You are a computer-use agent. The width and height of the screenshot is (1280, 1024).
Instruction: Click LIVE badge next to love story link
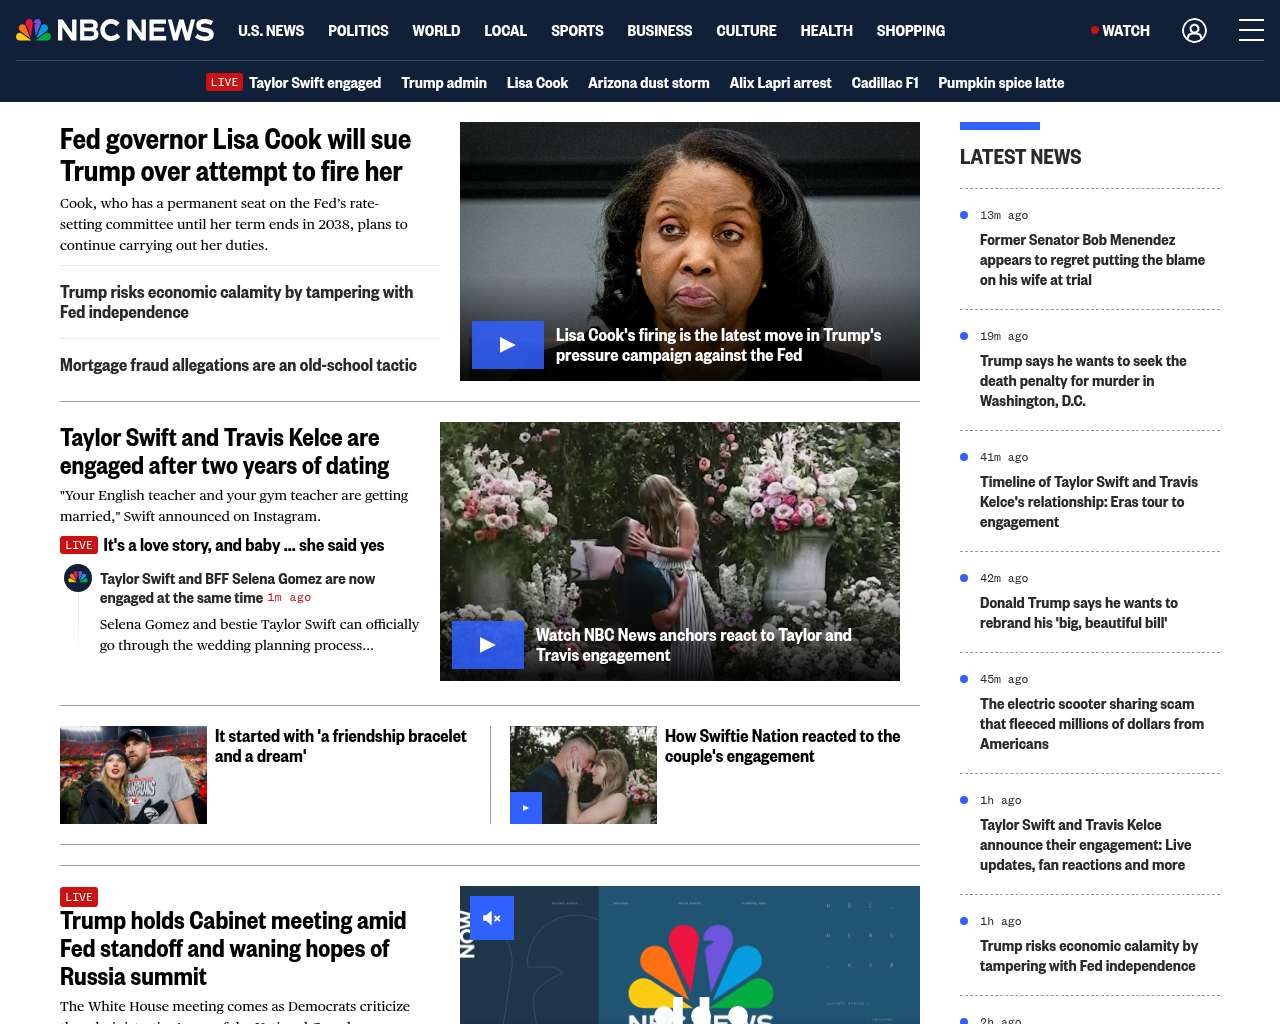pos(79,545)
